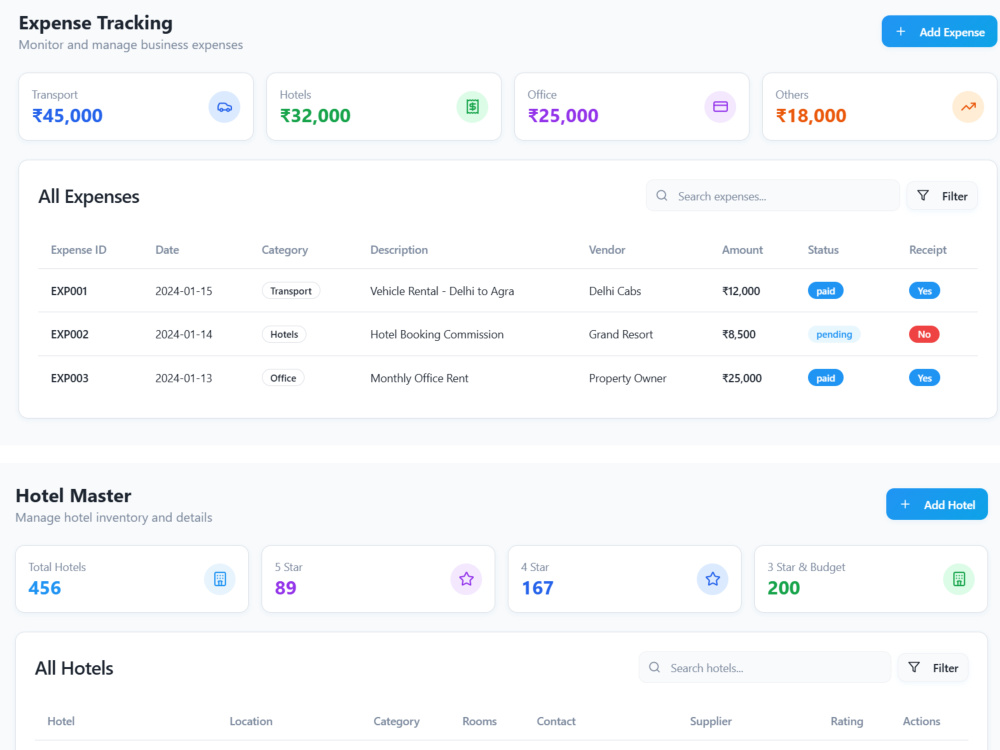
Task: Click the 4 Star blue star icon
Action: [712, 579]
